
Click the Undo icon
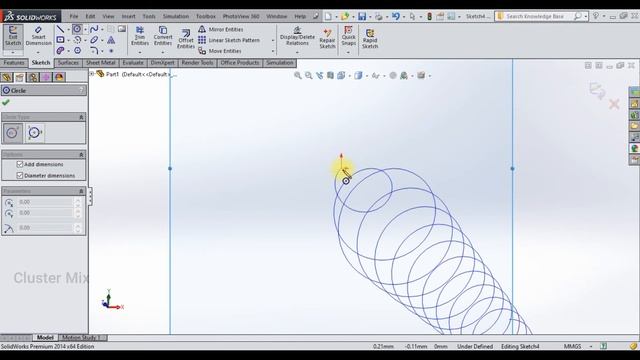tap(396, 16)
